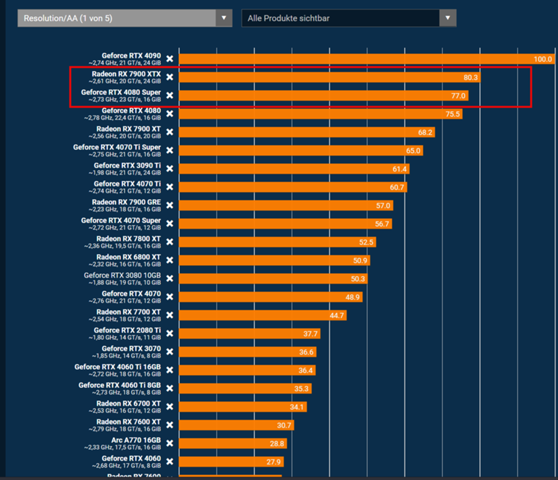Select the Radeon RX 7600 XT label
558x480 pixels.
[128, 422]
